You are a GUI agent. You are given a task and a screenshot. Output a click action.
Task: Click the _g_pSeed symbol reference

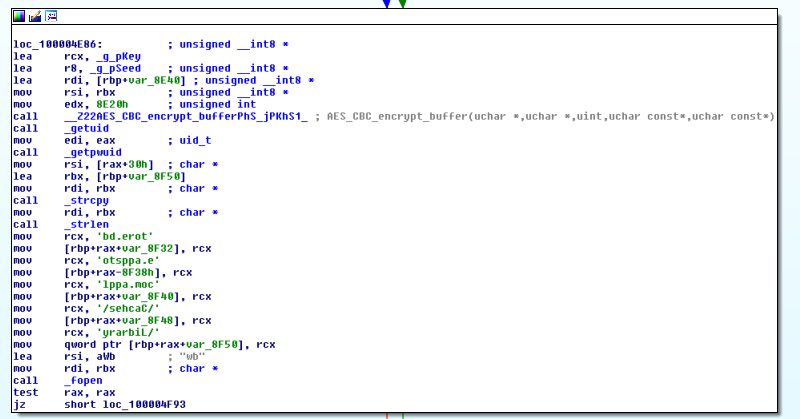coord(115,68)
